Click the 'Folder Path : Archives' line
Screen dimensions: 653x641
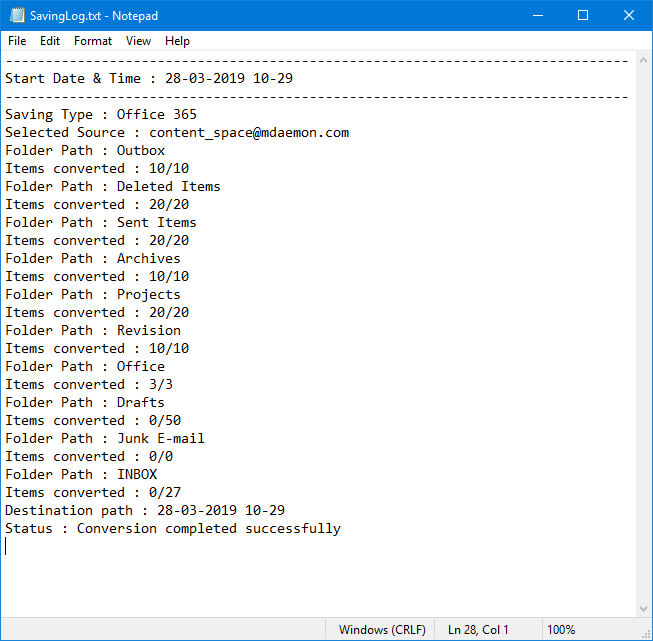tap(93, 258)
